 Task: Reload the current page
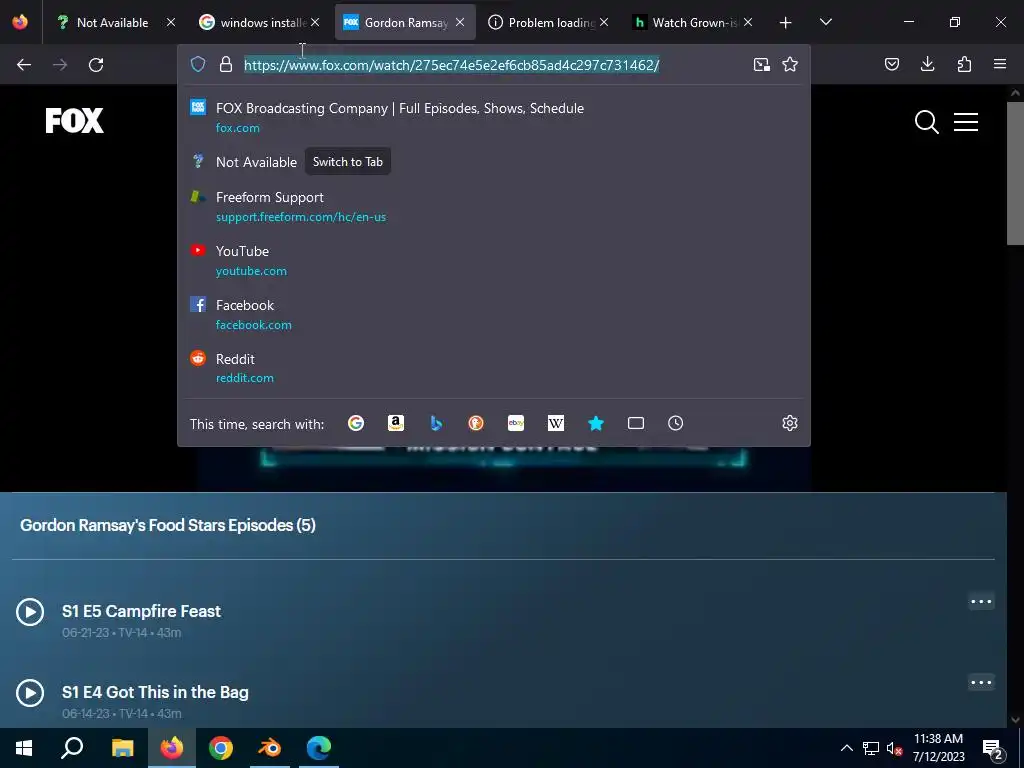(96, 65)
